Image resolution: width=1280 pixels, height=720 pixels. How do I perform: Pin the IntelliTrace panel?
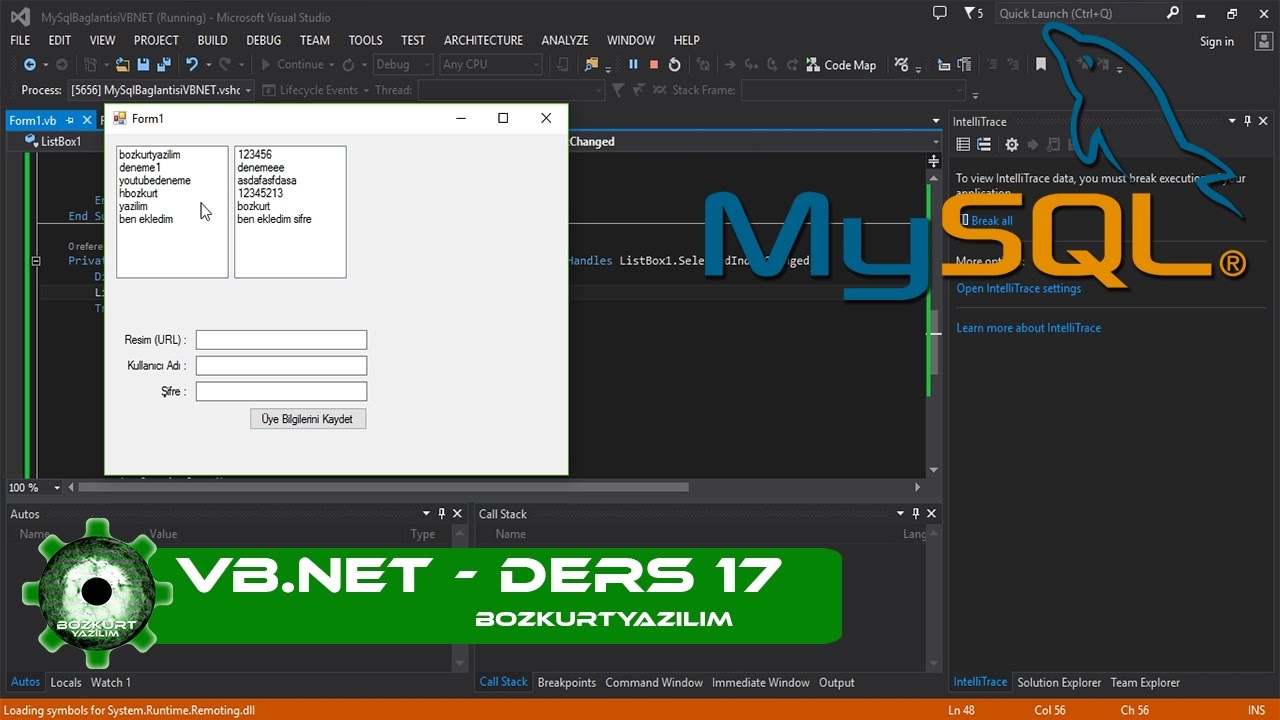click(1248, 121)
